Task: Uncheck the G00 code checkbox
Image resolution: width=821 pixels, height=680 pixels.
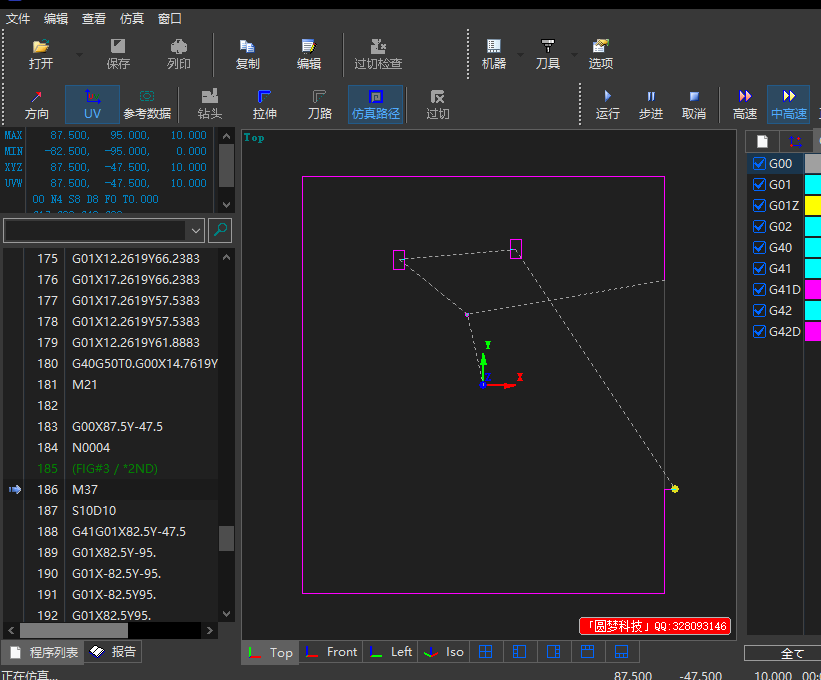Action: click(759, 164)
